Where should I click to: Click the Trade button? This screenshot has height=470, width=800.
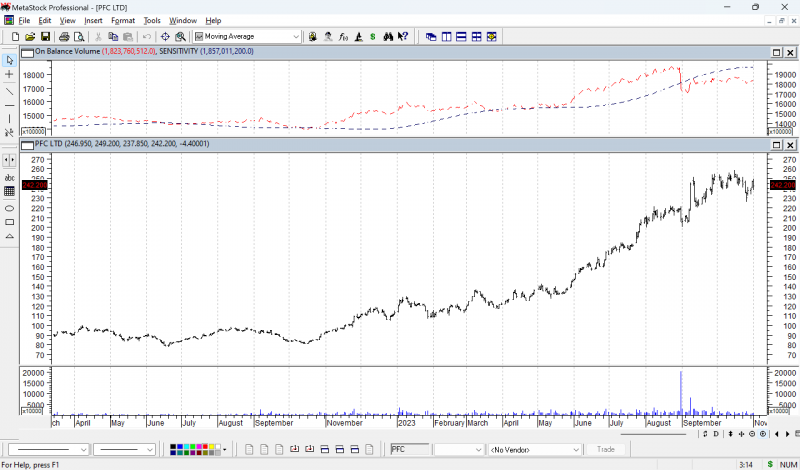[605, 450]
